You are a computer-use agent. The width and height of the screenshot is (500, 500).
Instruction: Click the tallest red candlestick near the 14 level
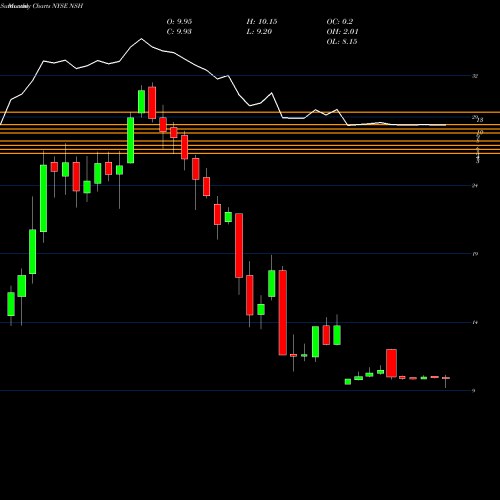pyautogui.click(x=283, y=313)
